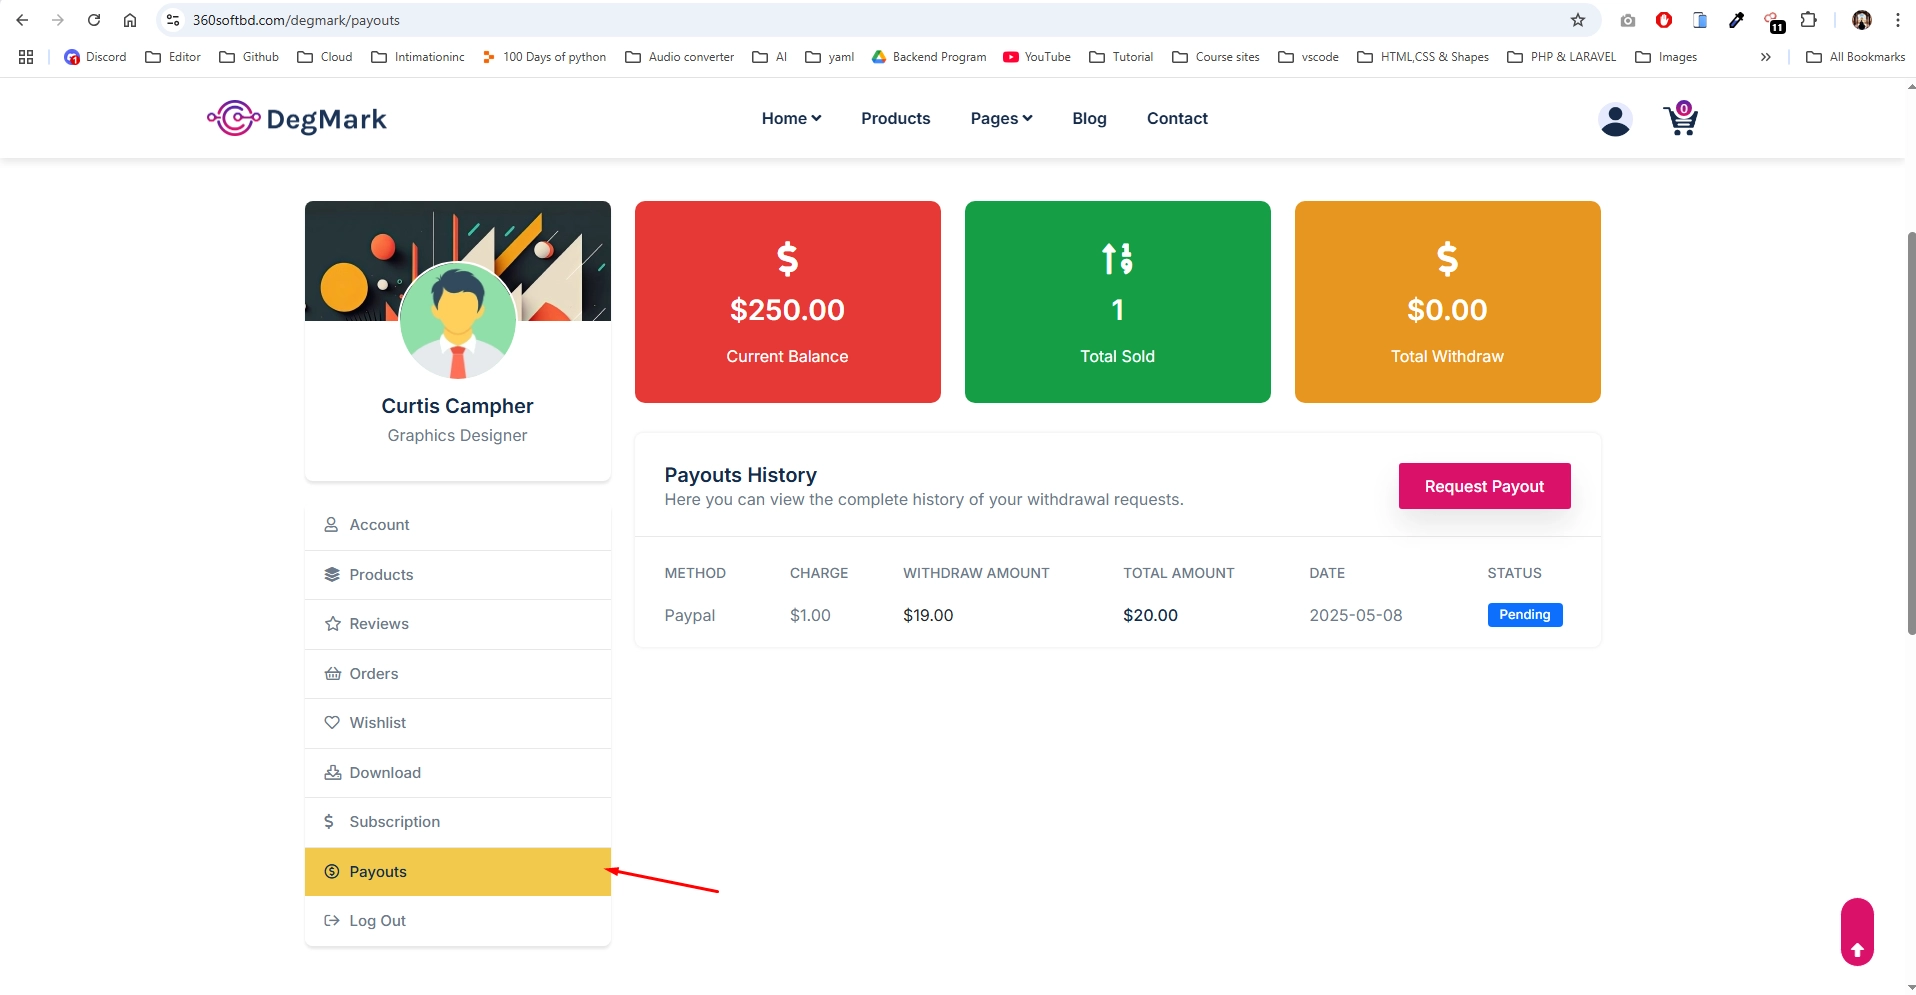Screen dimensions: 1916x995
Task: Open the All Bookmarks folder
Action: click(1856, 57)
